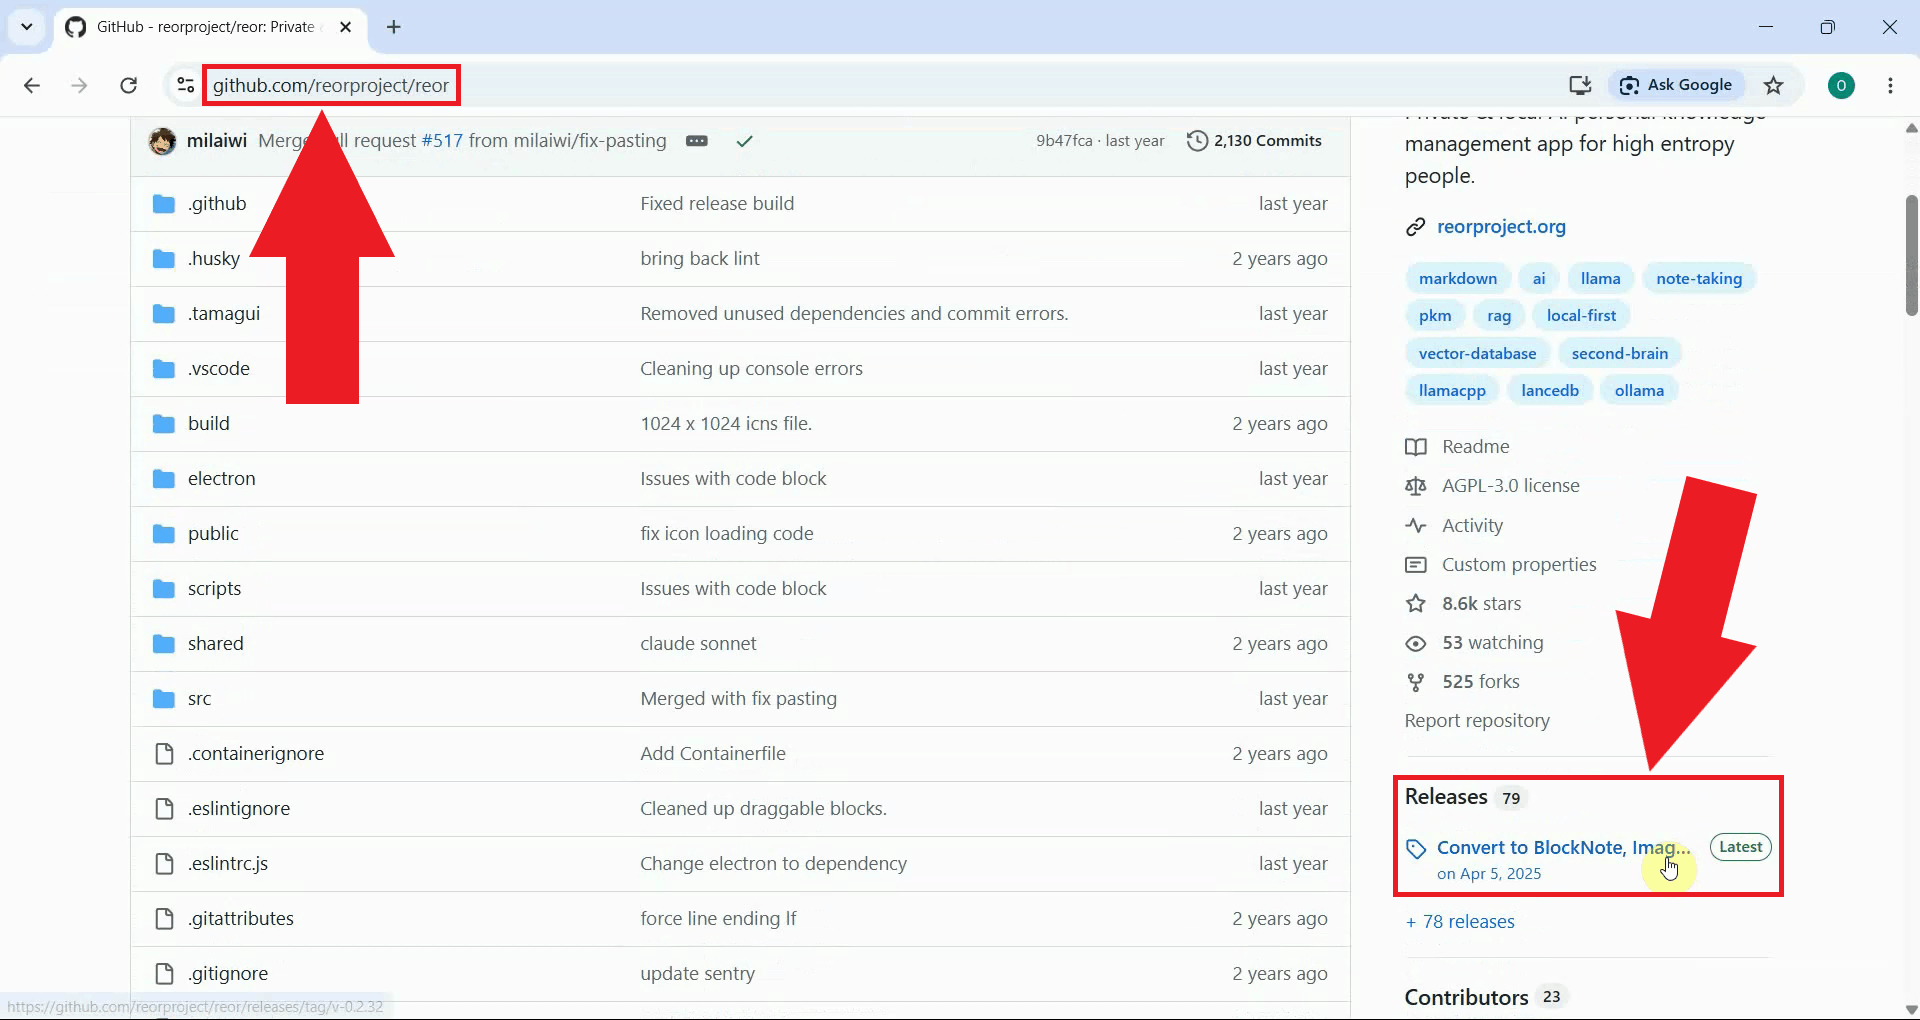Reload the current page
This screenshot has height=1020, width=1920.
128,85
